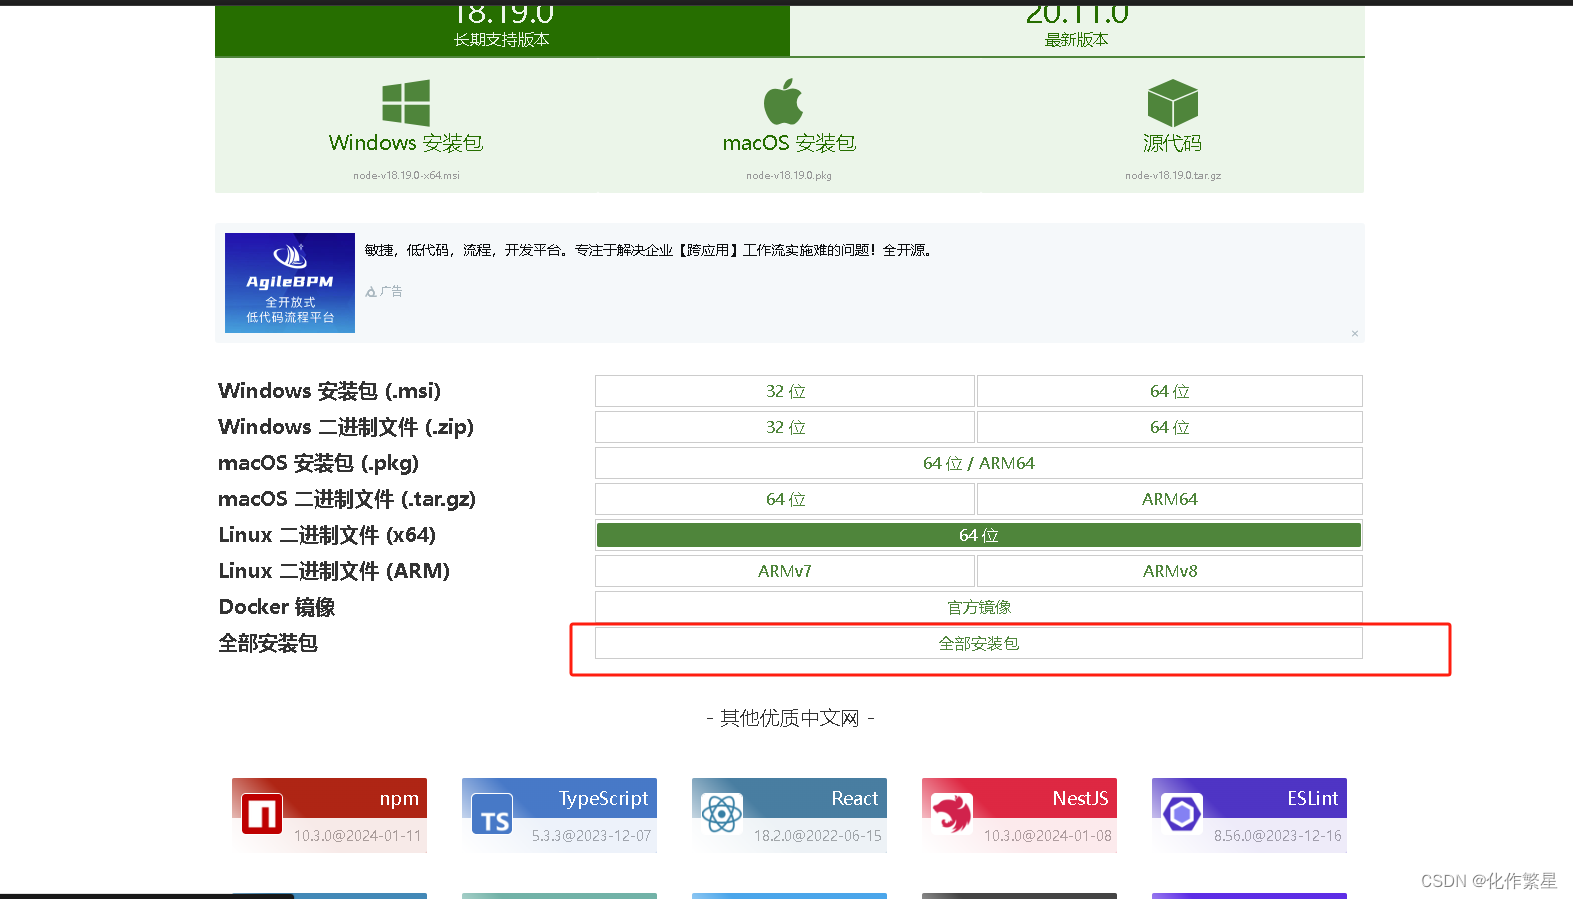Open the macOS 安装包 download link
The width and height of the screenshot is (1573, 899).
tap(789, 143)
